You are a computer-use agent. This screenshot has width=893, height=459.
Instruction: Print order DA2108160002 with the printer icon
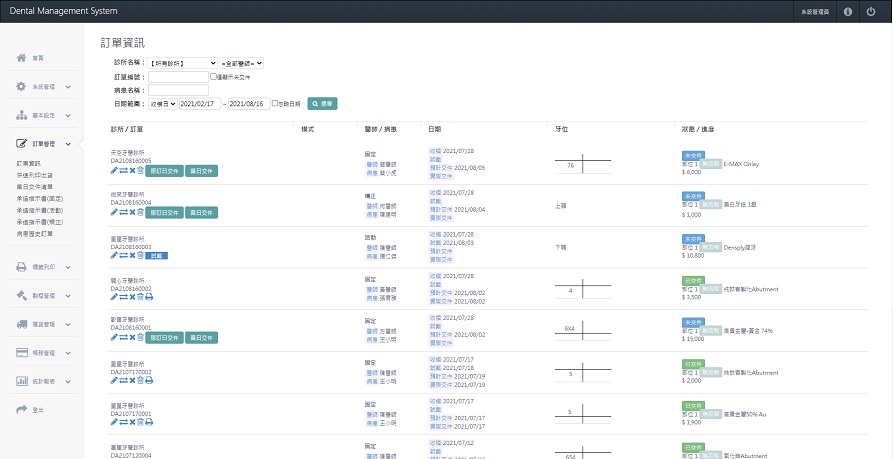coord(149,297)
